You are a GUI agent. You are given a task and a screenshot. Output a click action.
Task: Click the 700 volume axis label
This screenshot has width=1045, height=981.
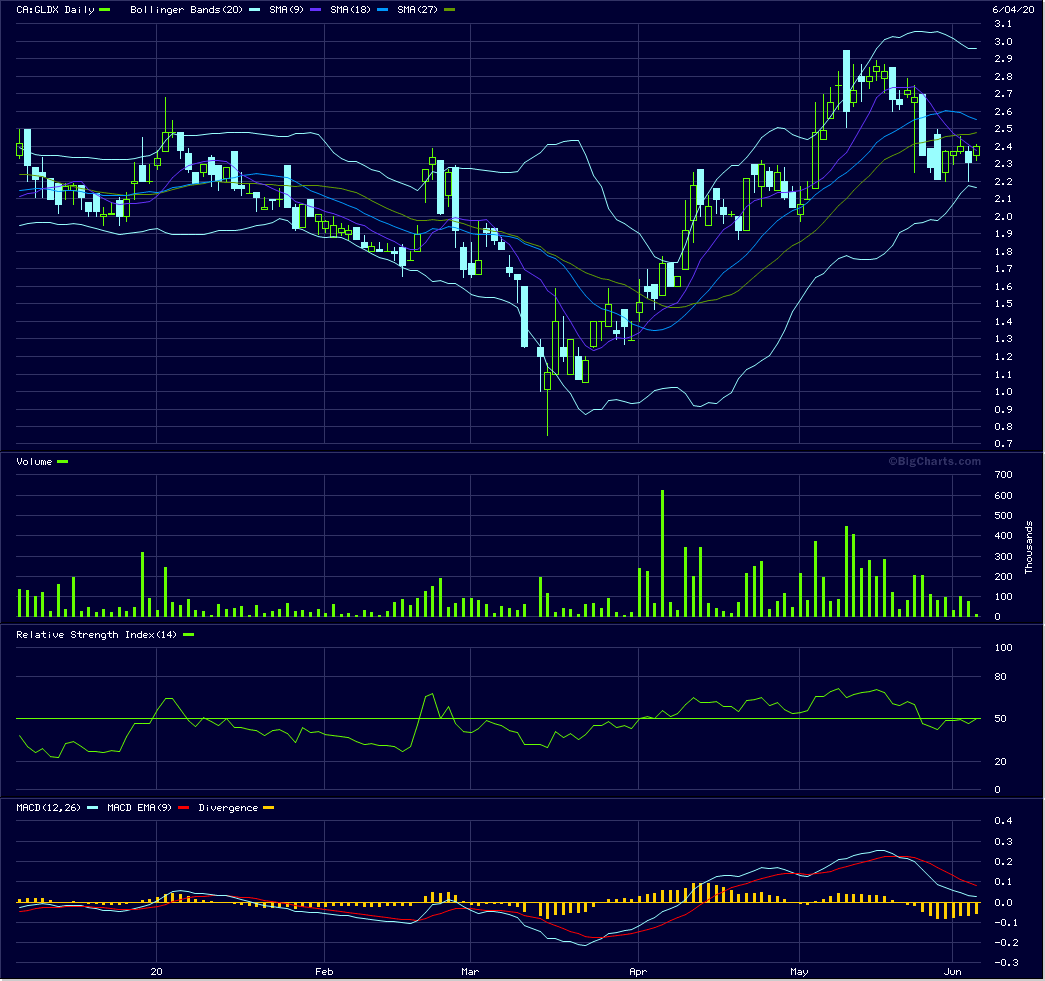tap(1003, 475)
